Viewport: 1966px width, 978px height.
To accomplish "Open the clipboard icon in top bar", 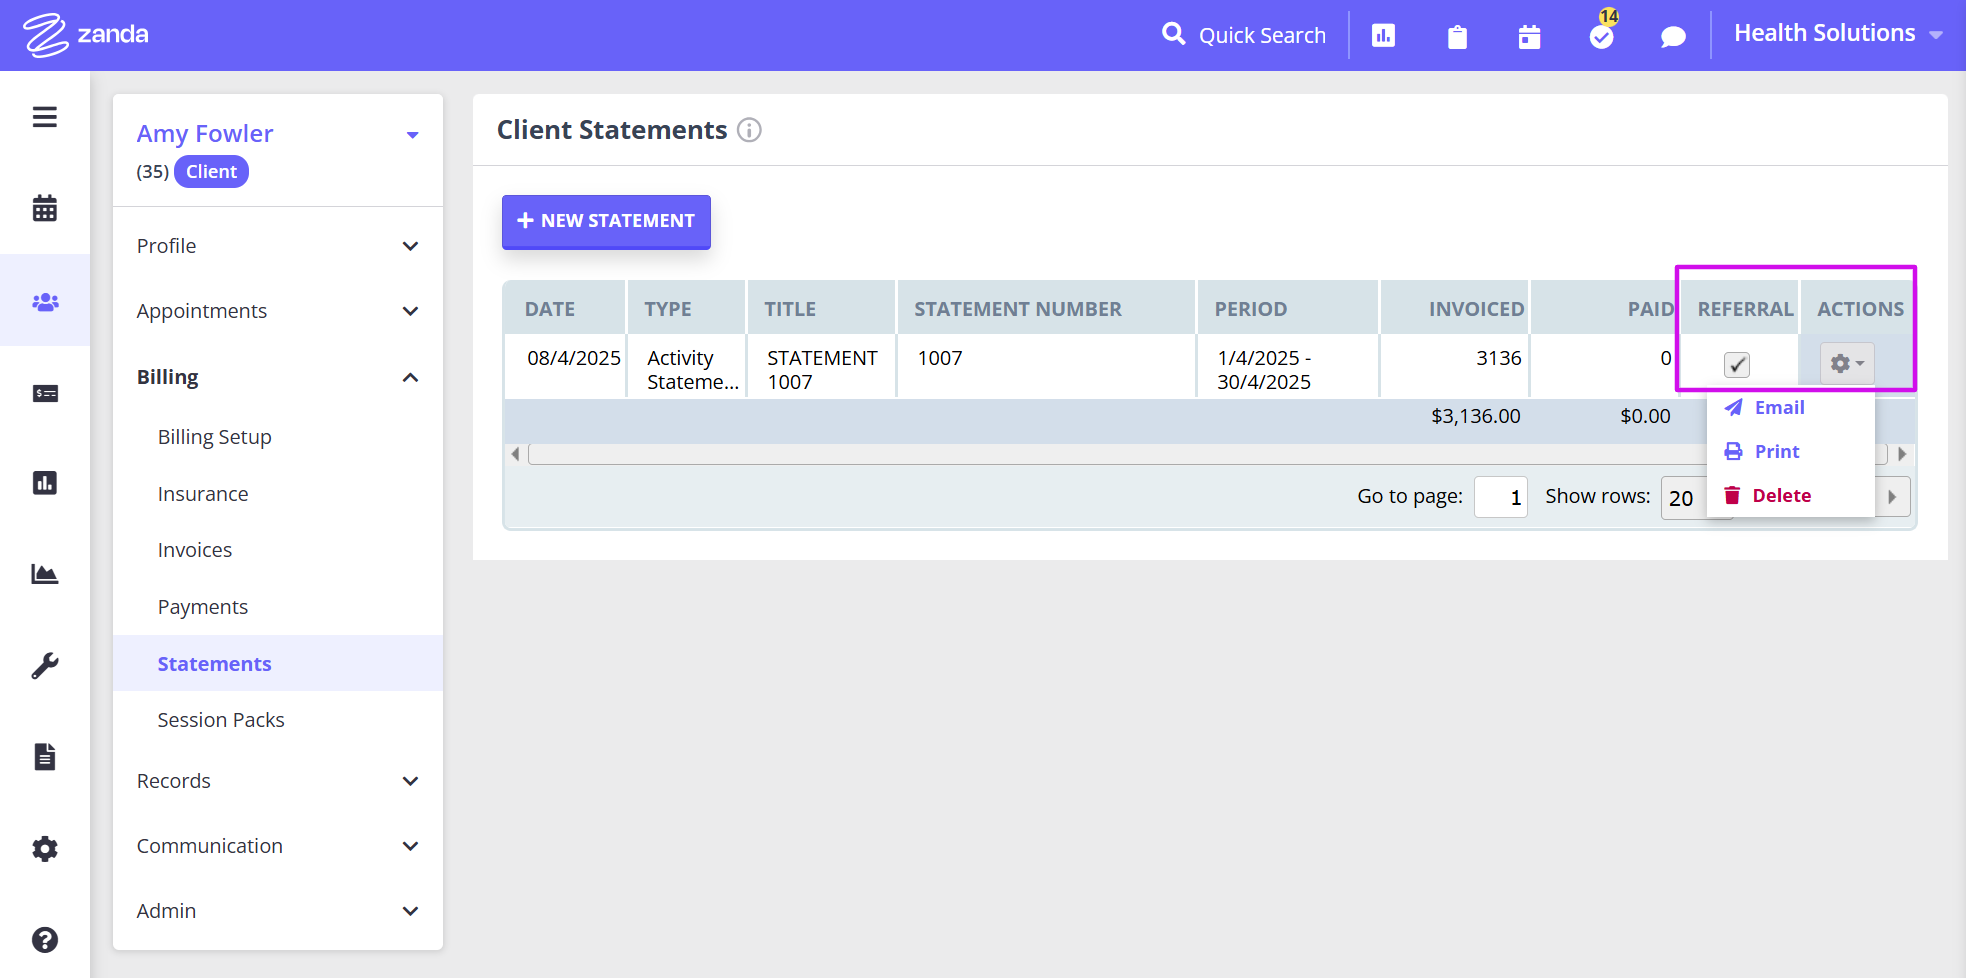I will 1457,37.
